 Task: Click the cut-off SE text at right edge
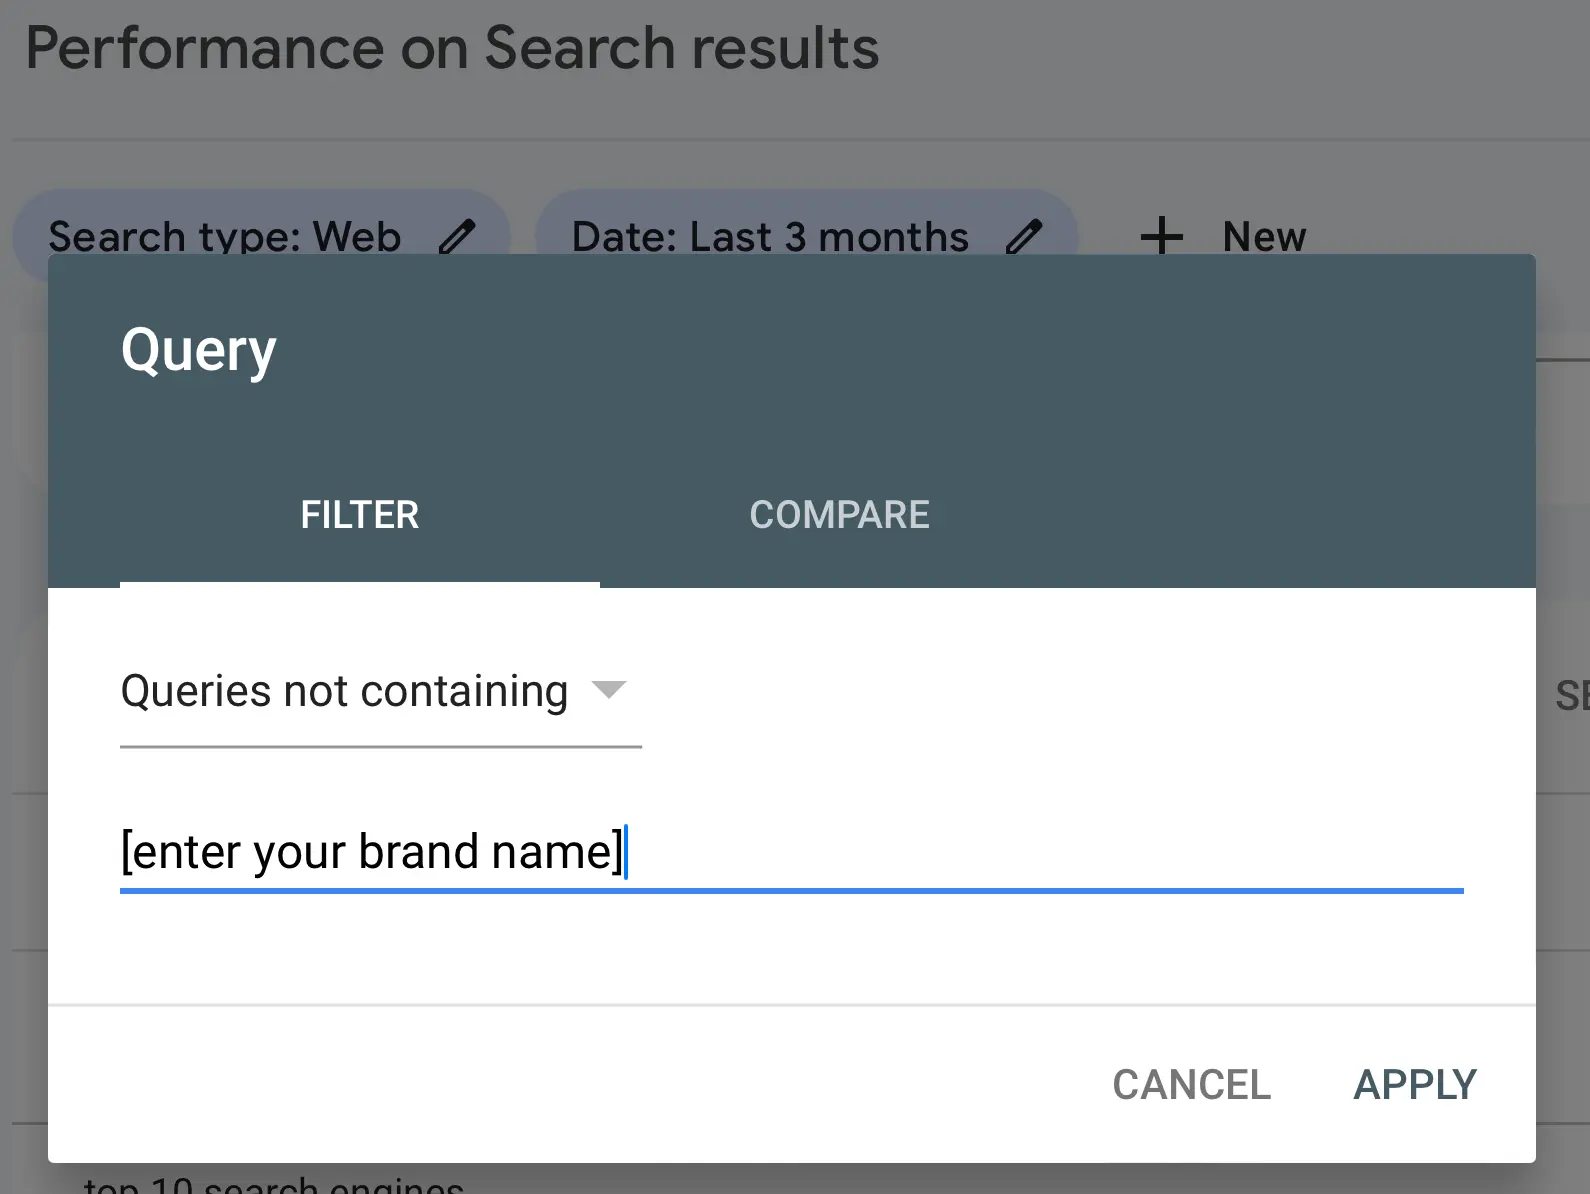[x=1570, y=695]
